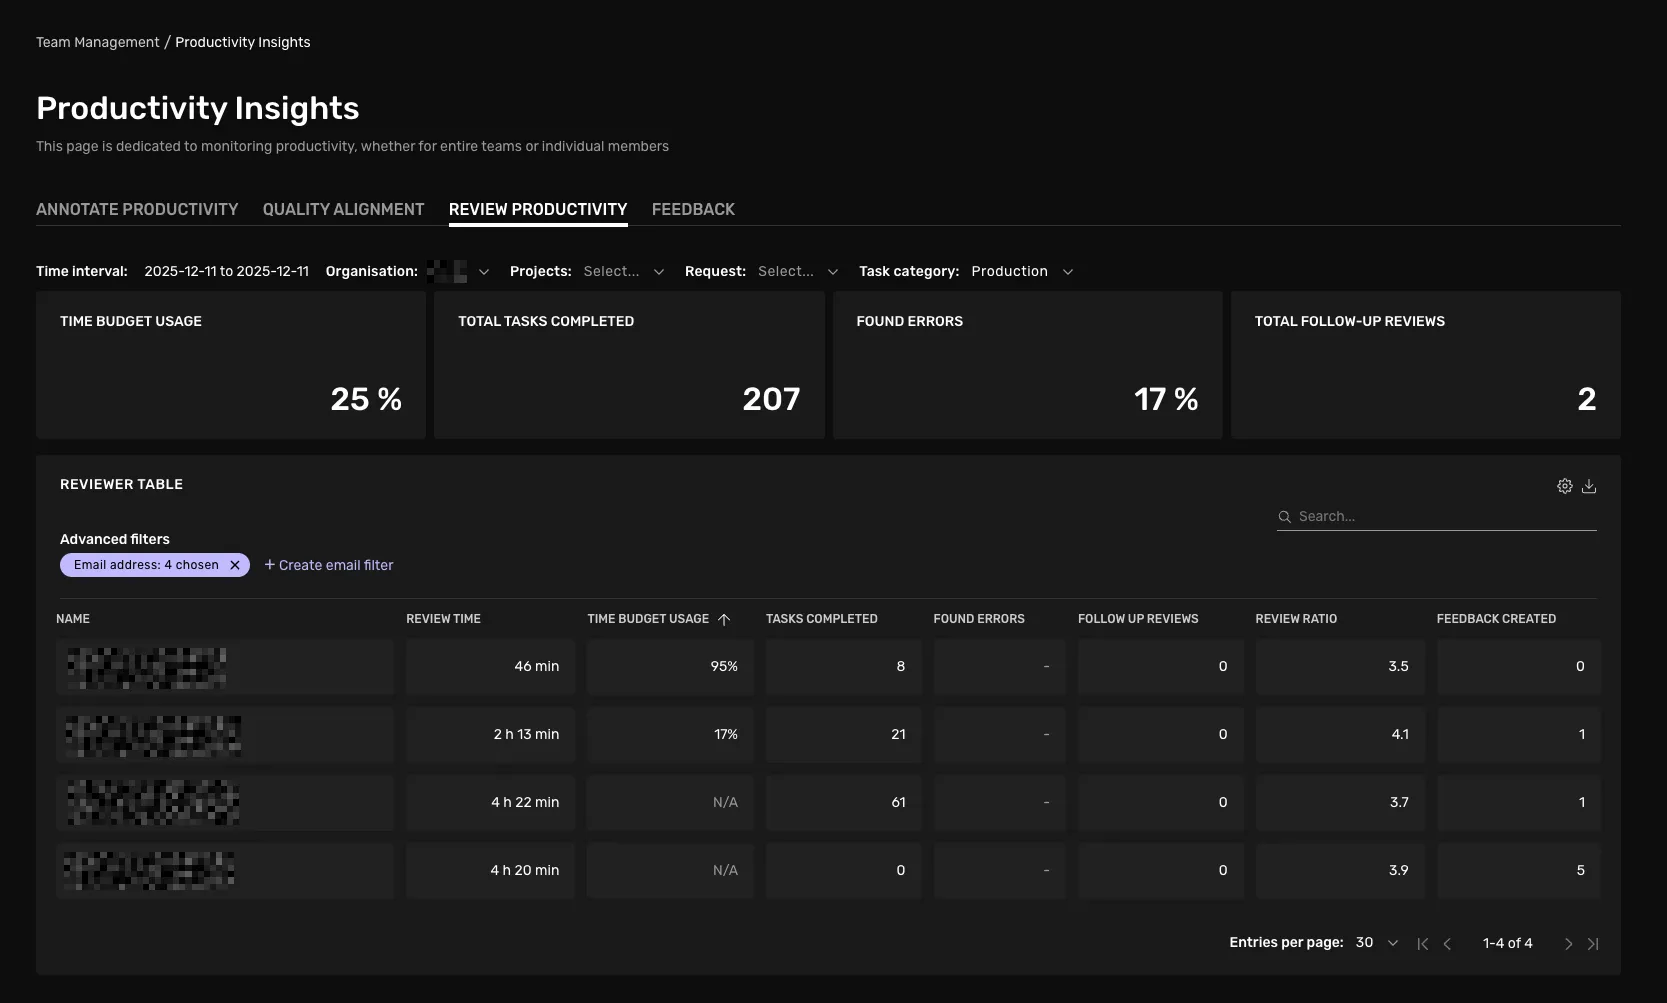The height and width of the screenshot is (1003, 1667).
Task: Open Email address: 4 chosen filter
Action: pos(146,565)
